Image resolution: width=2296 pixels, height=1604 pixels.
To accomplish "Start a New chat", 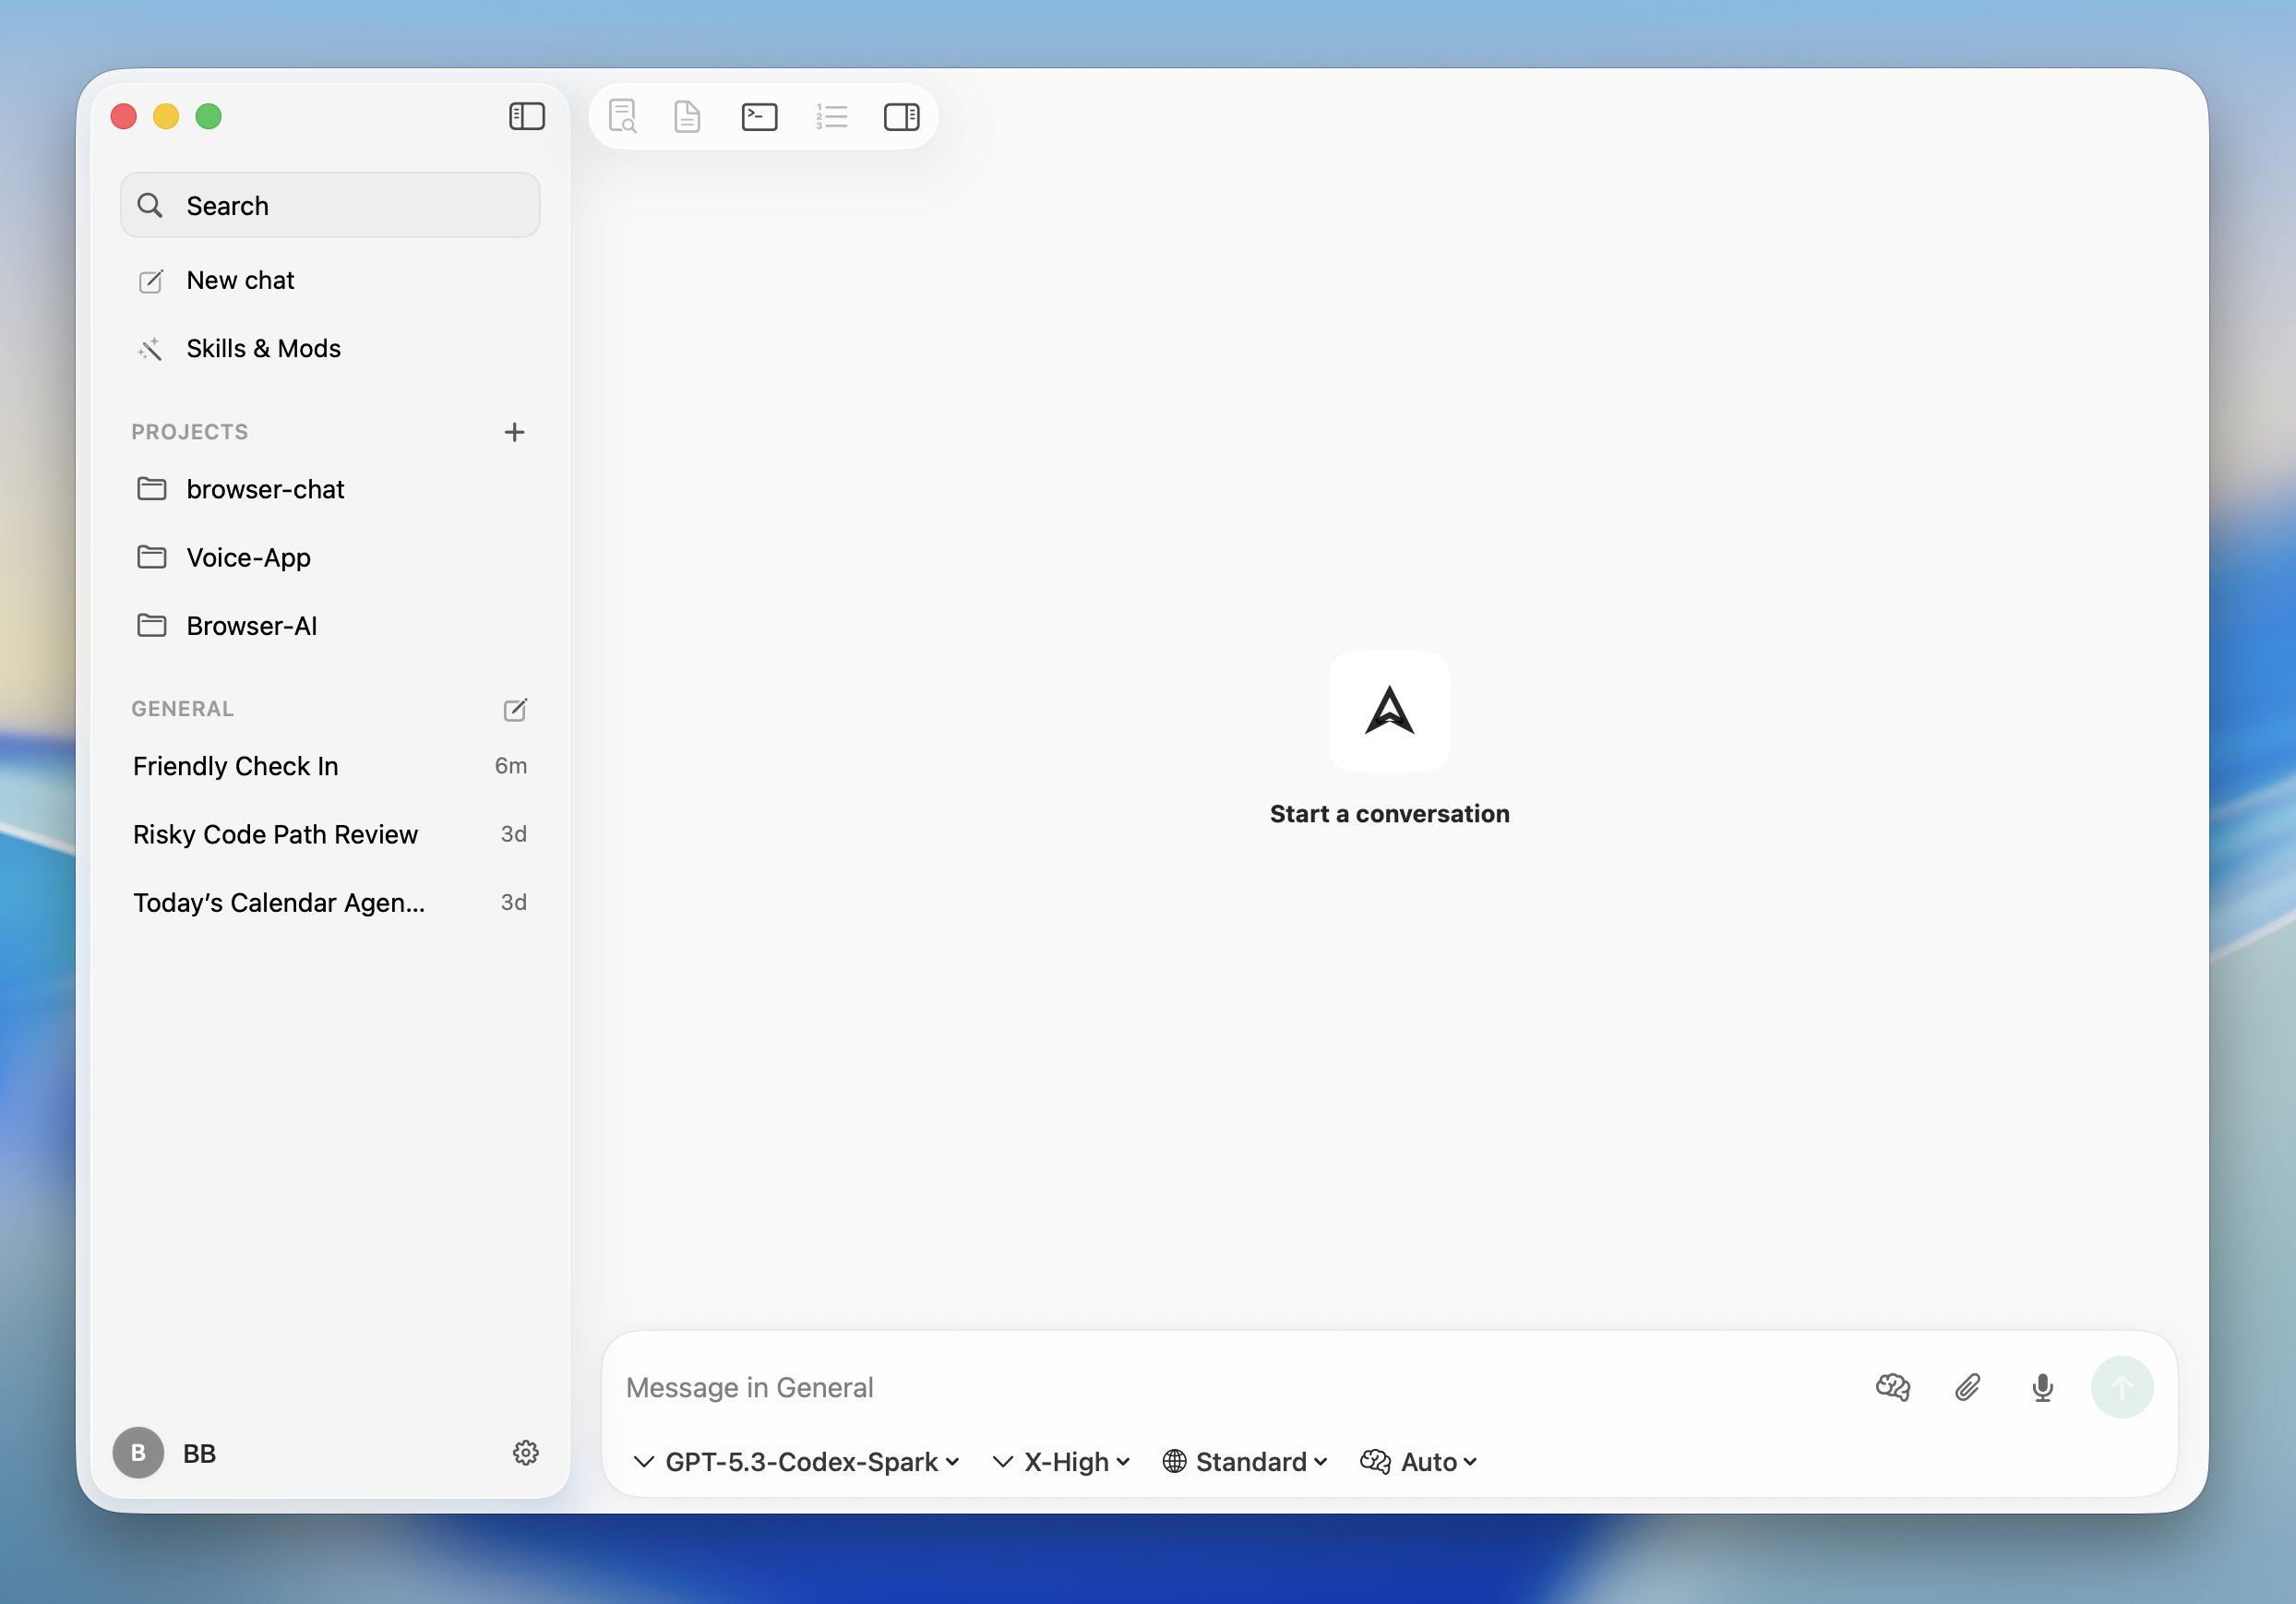I will click(x=240, y=280).
